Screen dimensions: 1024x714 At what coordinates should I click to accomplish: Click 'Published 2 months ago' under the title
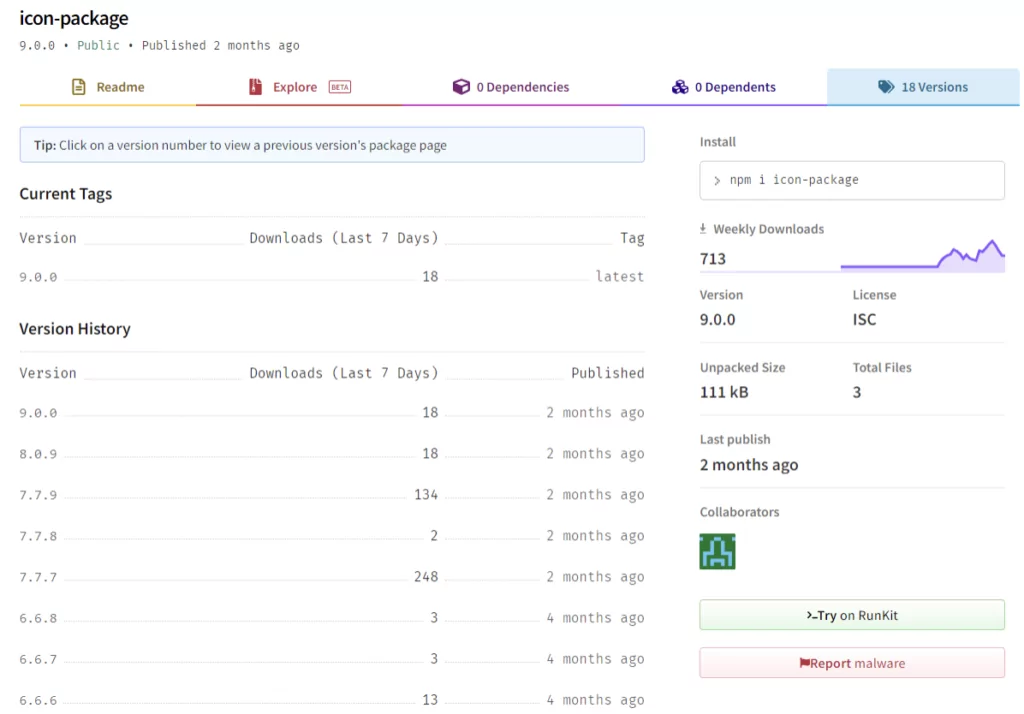click(220, 45)
